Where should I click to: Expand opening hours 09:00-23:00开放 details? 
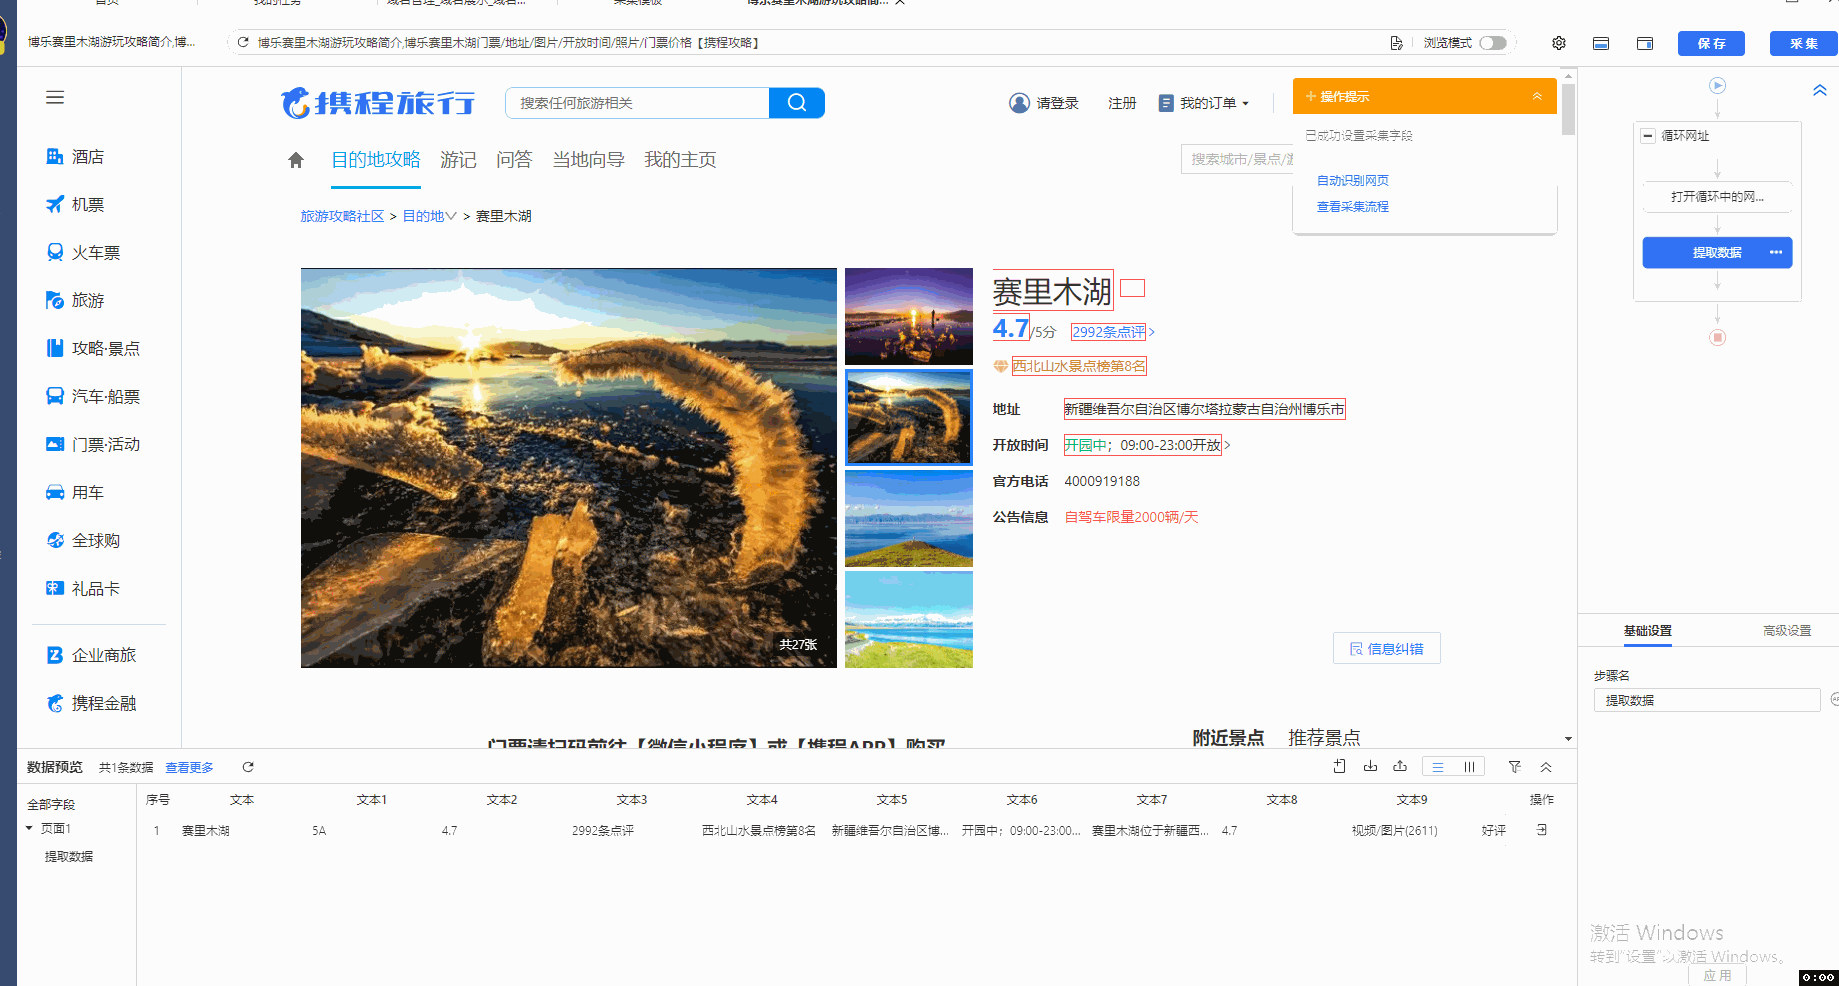[x=1146, y=445]
